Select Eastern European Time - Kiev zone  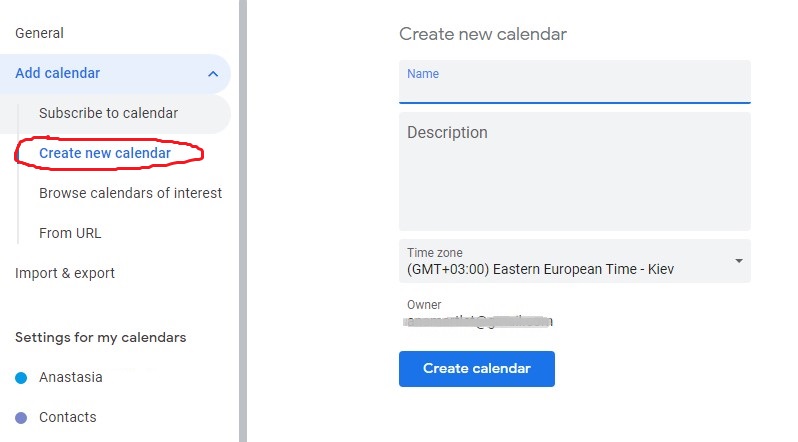click(x=540, y=269)
